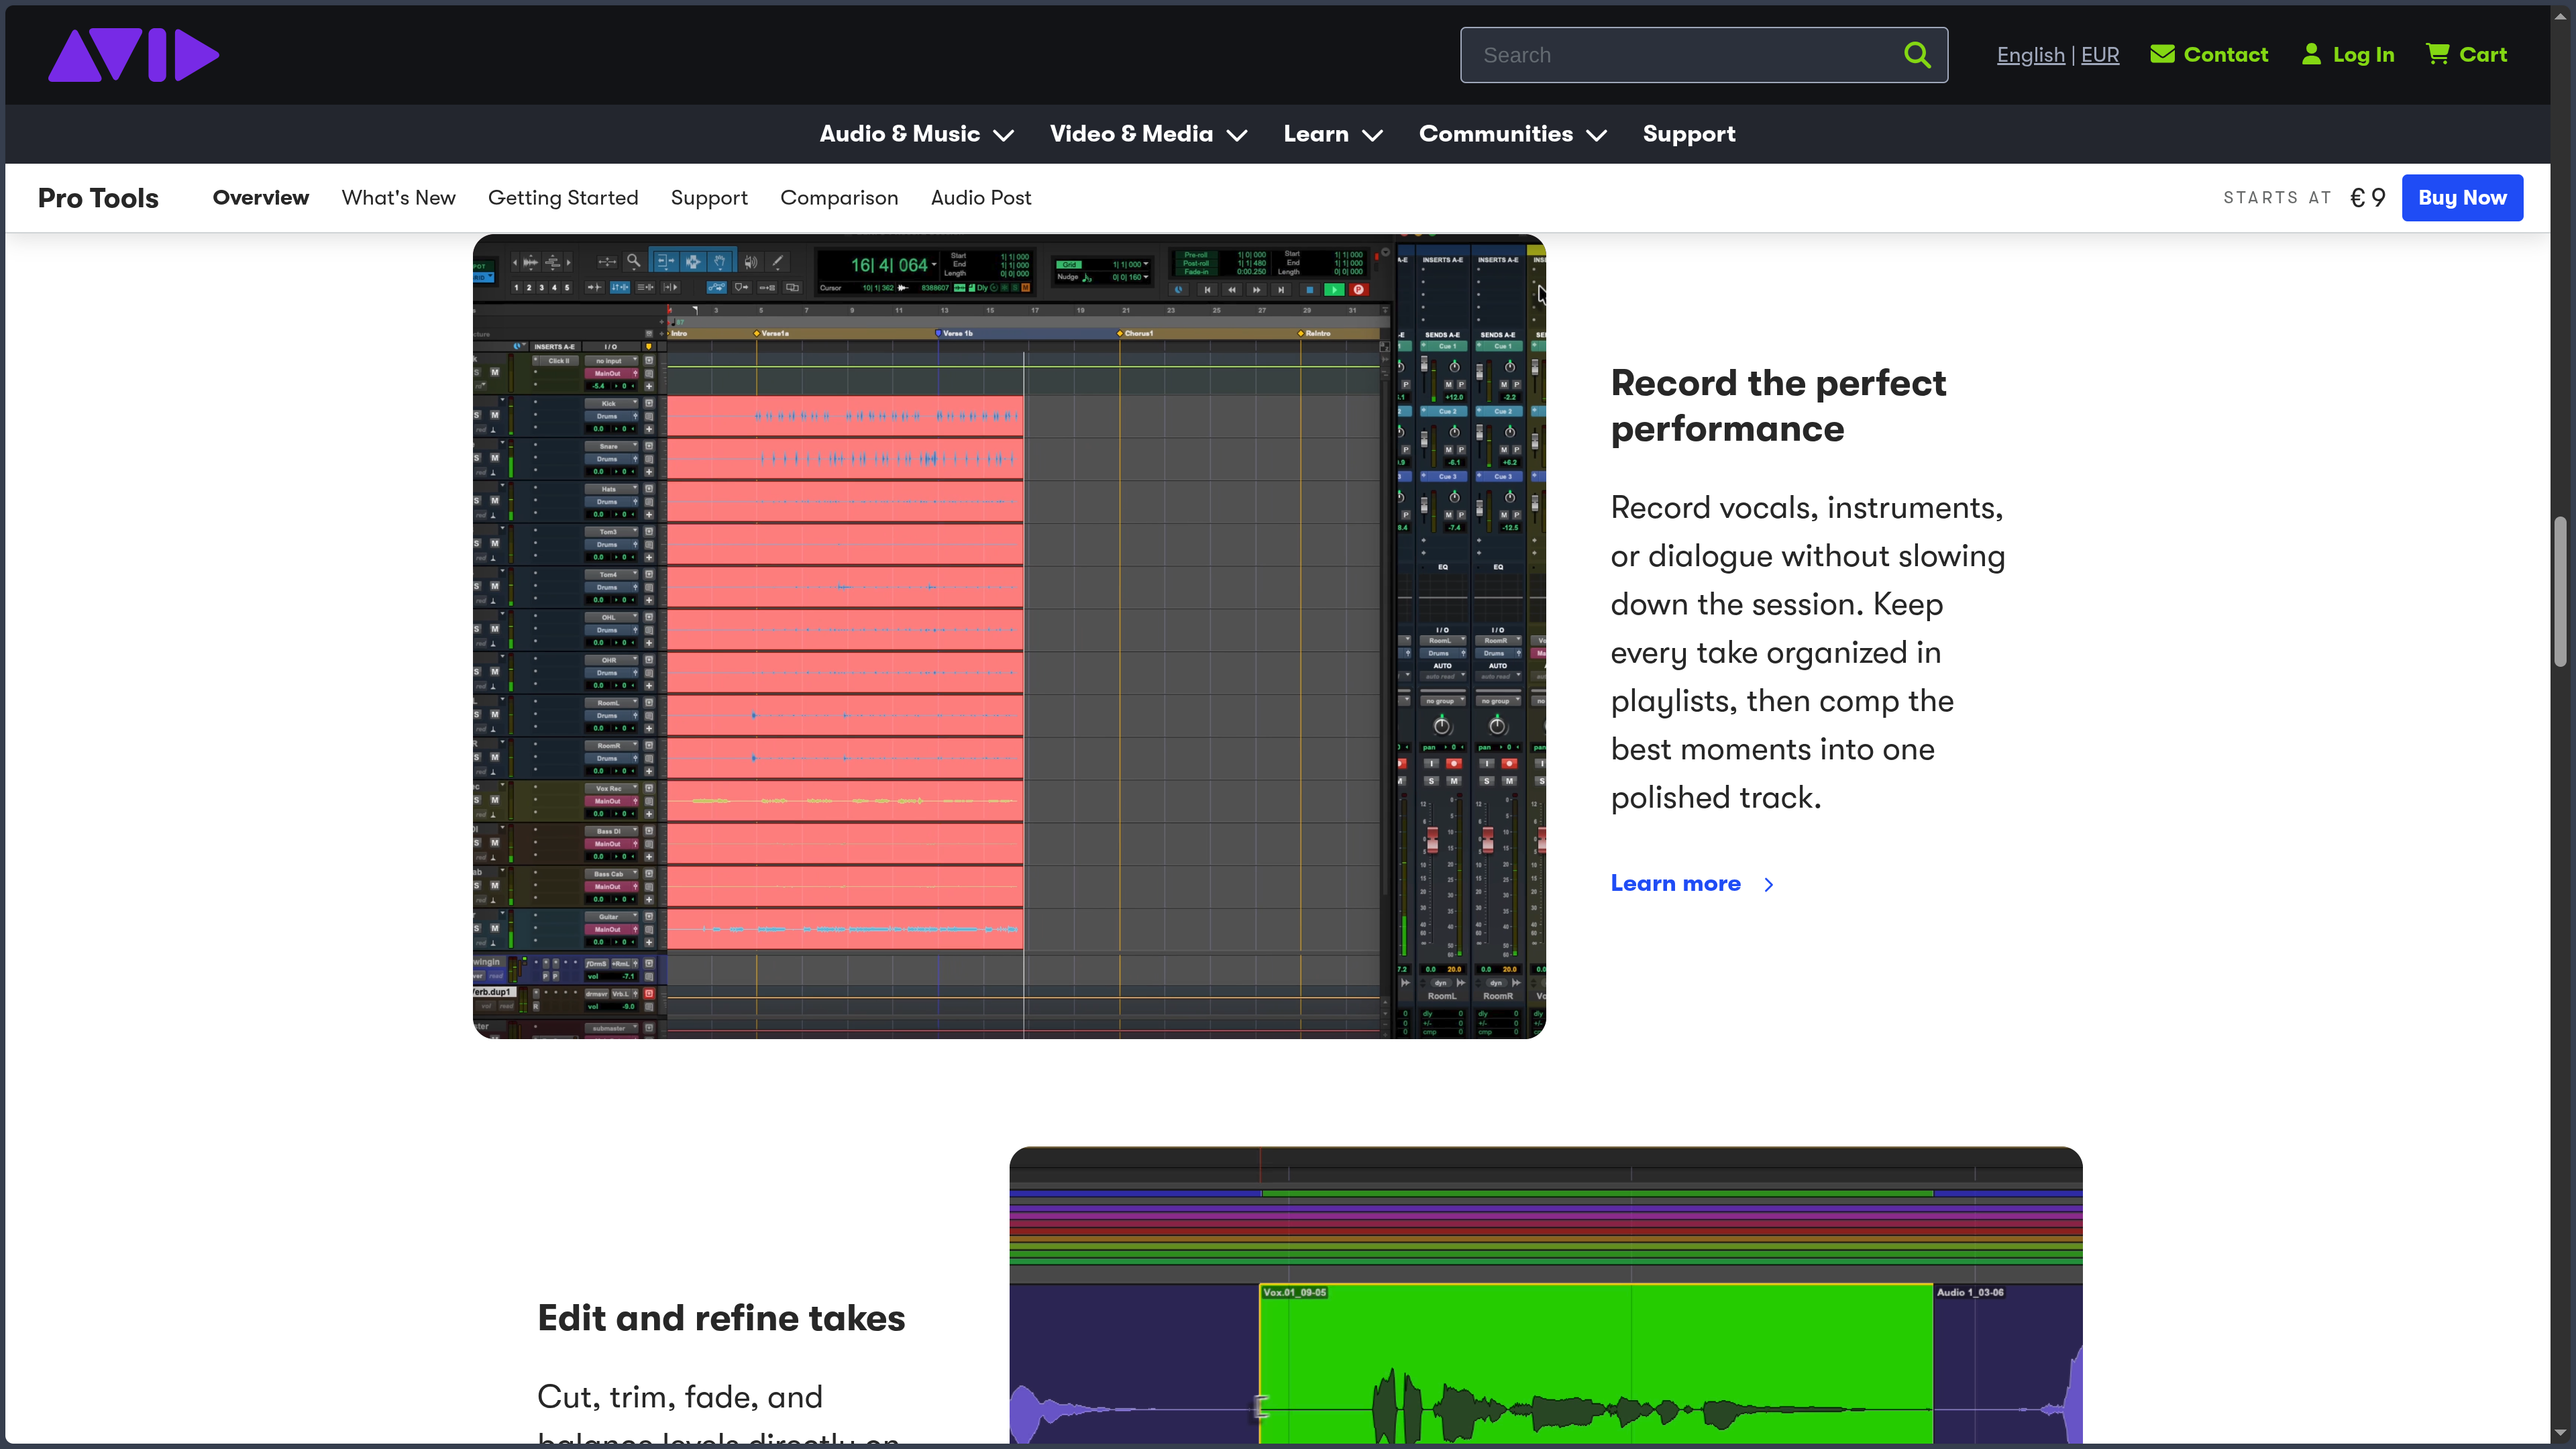Click zoom preset 1 in the Pro Tools toolbar
Image resolution: width=2576 pixels, height=1449 pixels.
pos(516,288)
